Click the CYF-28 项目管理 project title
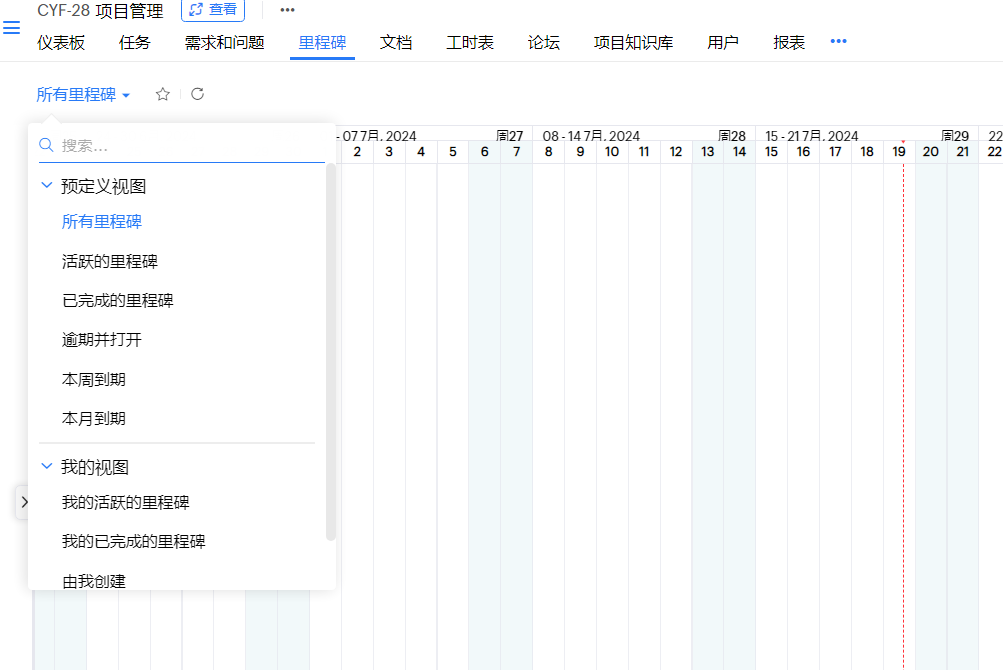Image resolution: width=1003 pixels, height=670 pixels. click(100, 11)
